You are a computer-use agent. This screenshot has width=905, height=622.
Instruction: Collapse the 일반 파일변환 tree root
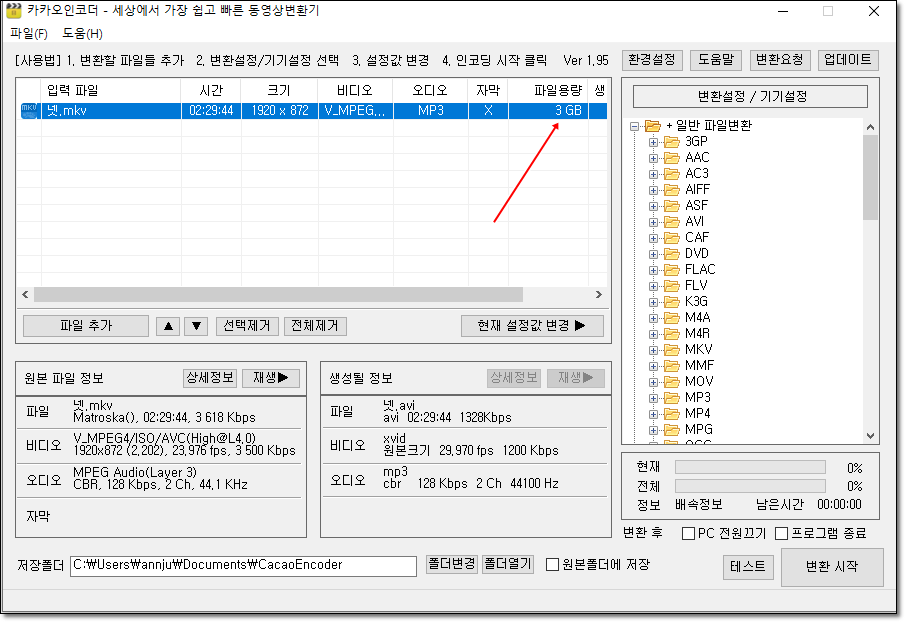tap(634, 126)
